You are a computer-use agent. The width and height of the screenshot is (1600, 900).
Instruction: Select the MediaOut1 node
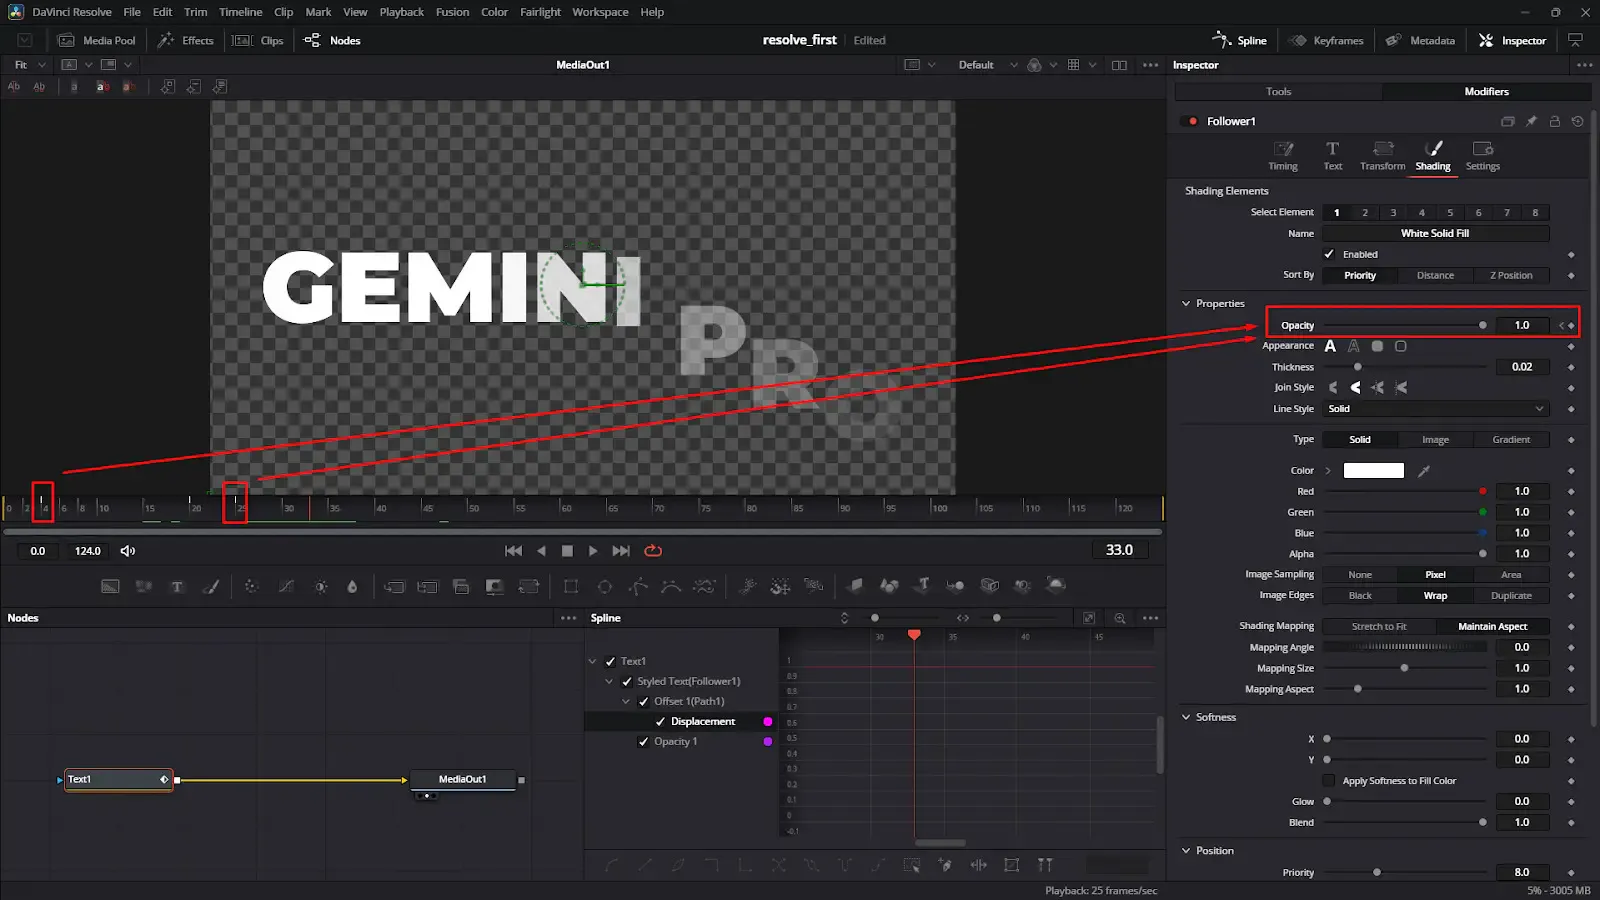pyautogui.click(x=462, y=779)
